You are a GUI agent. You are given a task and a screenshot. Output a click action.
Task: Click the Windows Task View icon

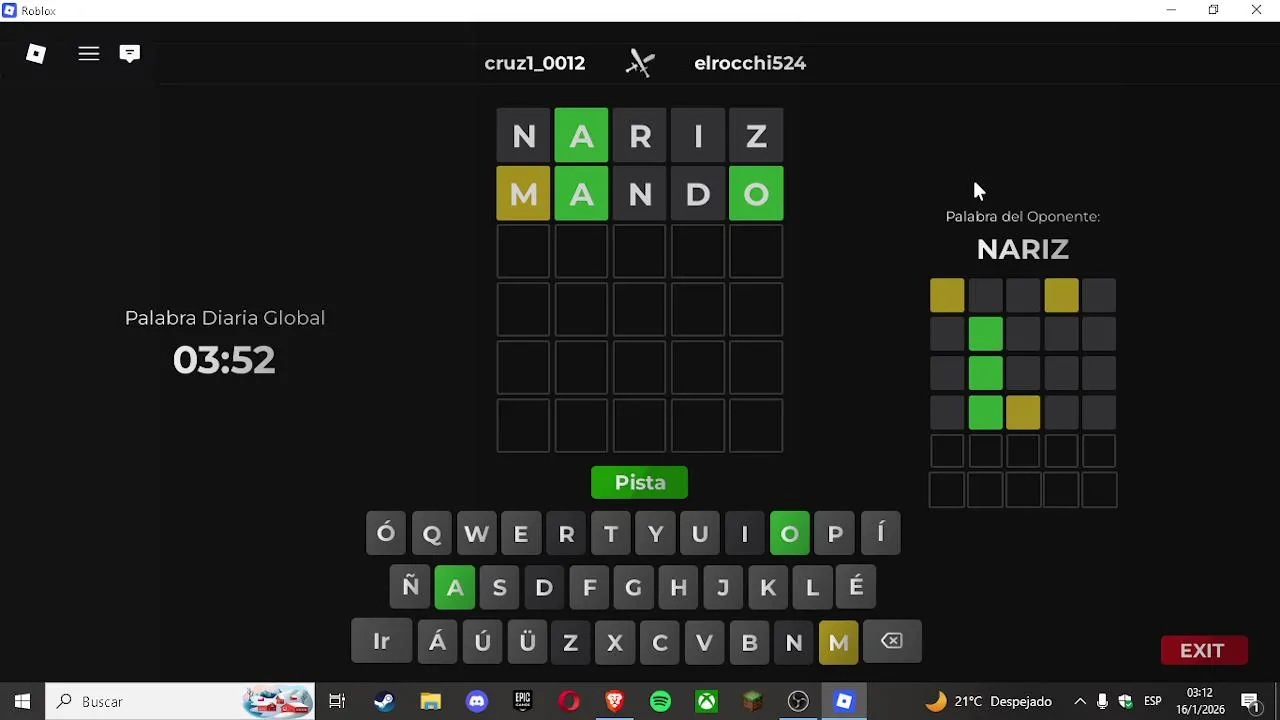[x=337, y=702]
